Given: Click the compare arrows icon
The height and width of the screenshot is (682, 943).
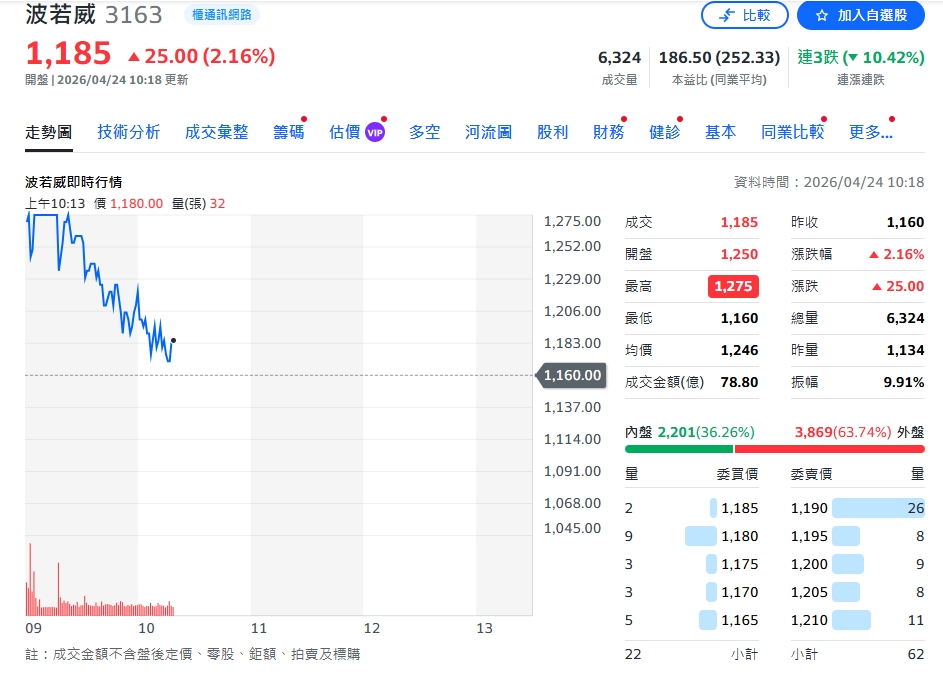Looking at the screenshot, I should tap(726, 15).
